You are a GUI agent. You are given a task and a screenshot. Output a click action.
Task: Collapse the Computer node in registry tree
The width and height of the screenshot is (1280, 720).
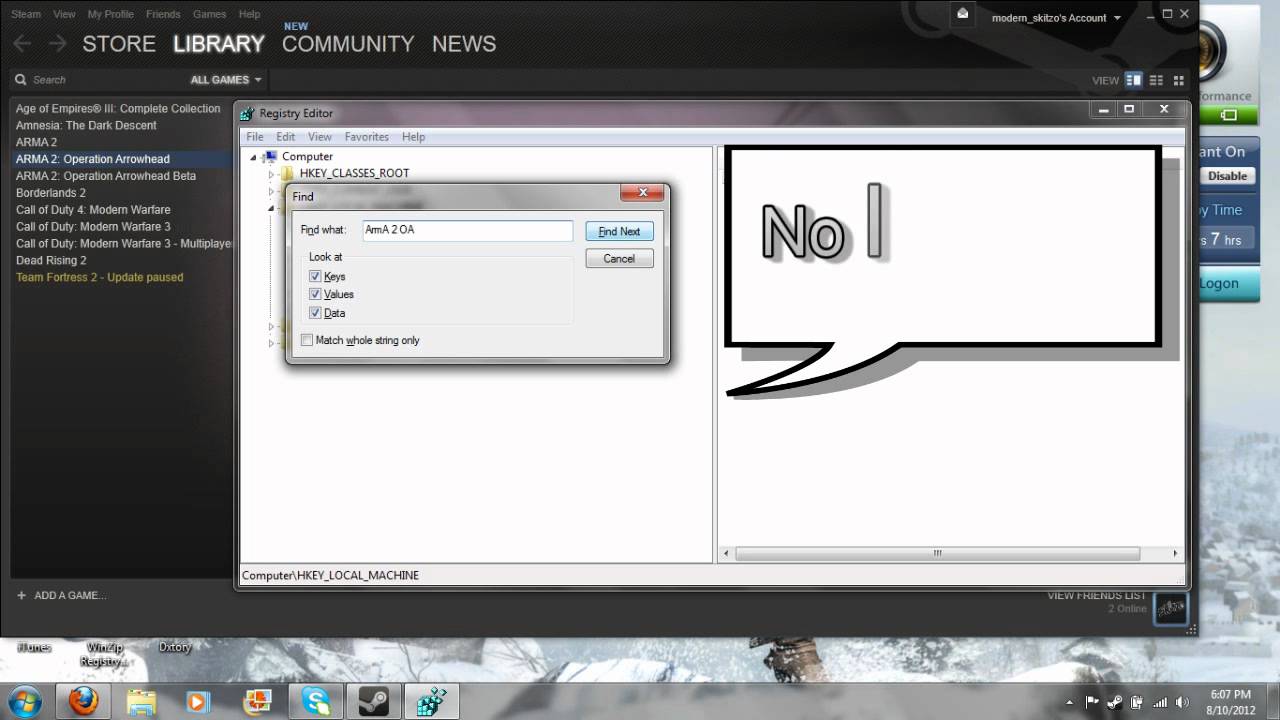tap(253, 157)
